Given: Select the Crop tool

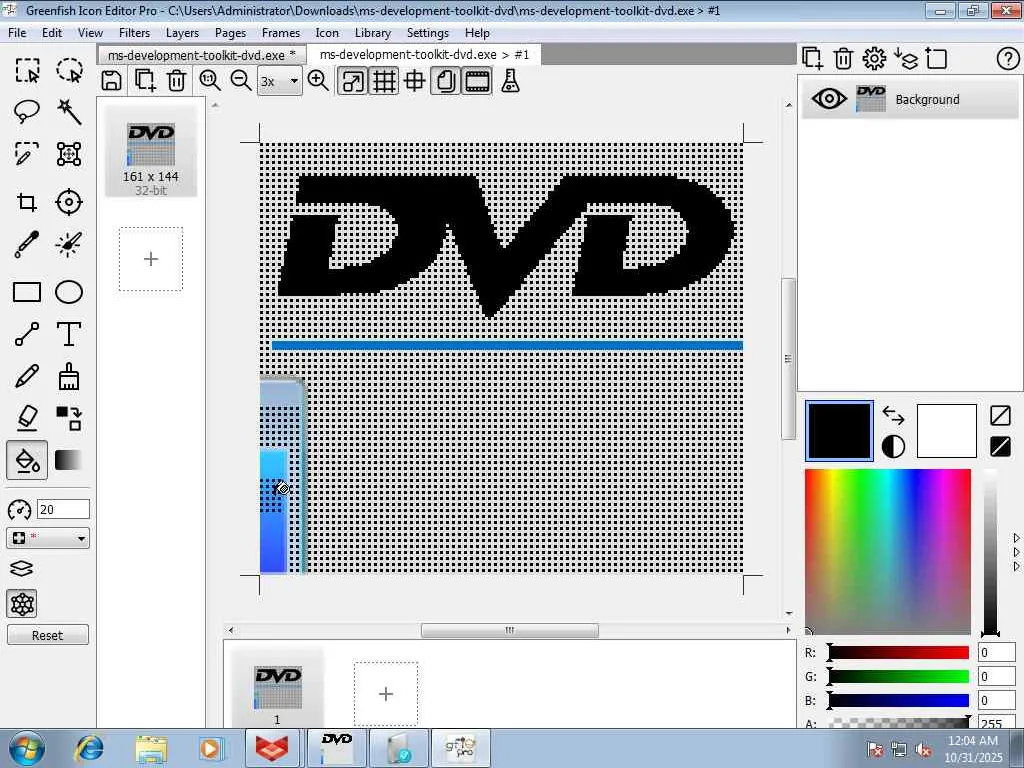Looking at the screenshot, I should coord(27,202).
